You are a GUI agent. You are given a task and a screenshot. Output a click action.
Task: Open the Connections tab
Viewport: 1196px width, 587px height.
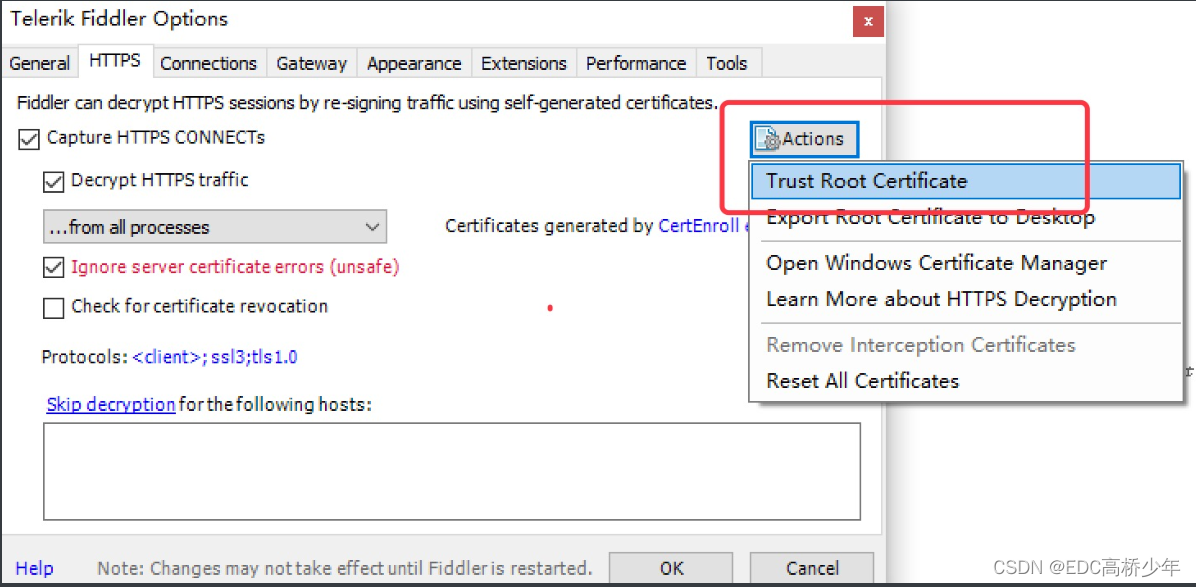(x=208, y=63)
